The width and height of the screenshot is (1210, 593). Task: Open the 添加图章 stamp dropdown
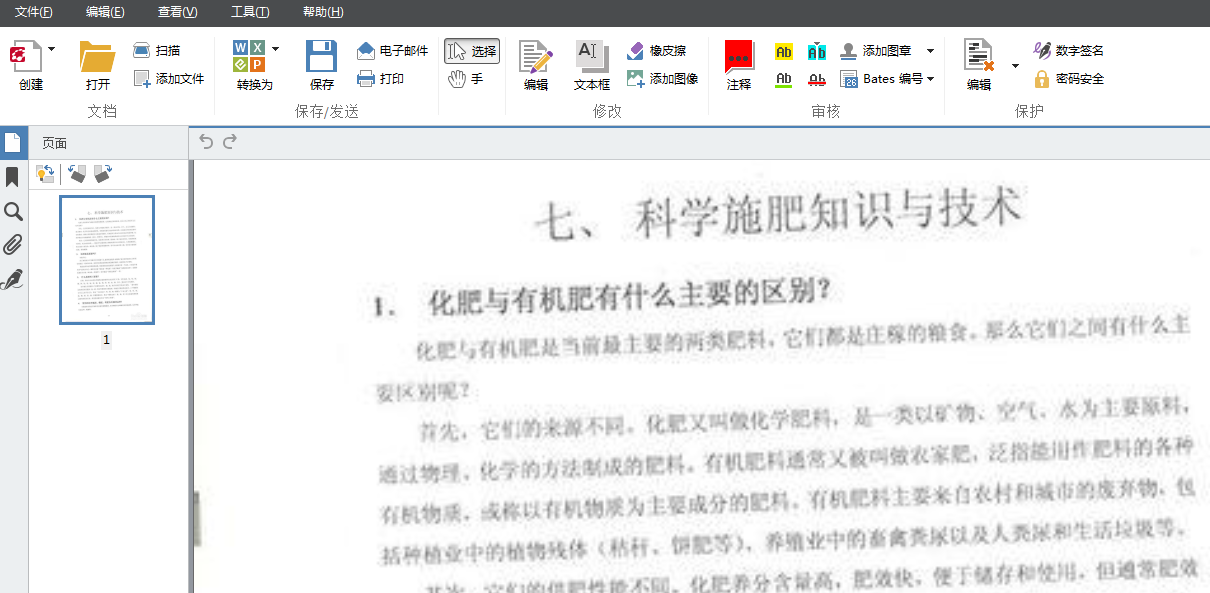930,50
